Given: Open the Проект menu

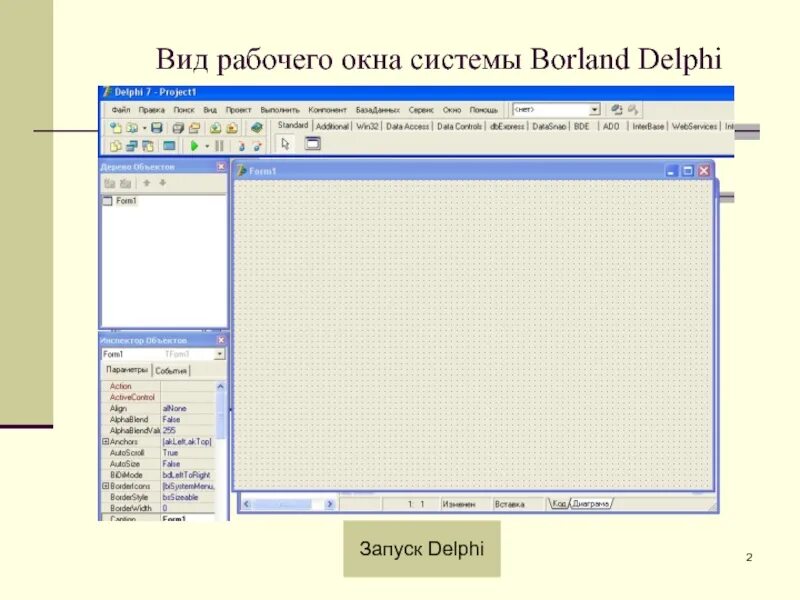Looking at the screenshot, I should 238,110.
